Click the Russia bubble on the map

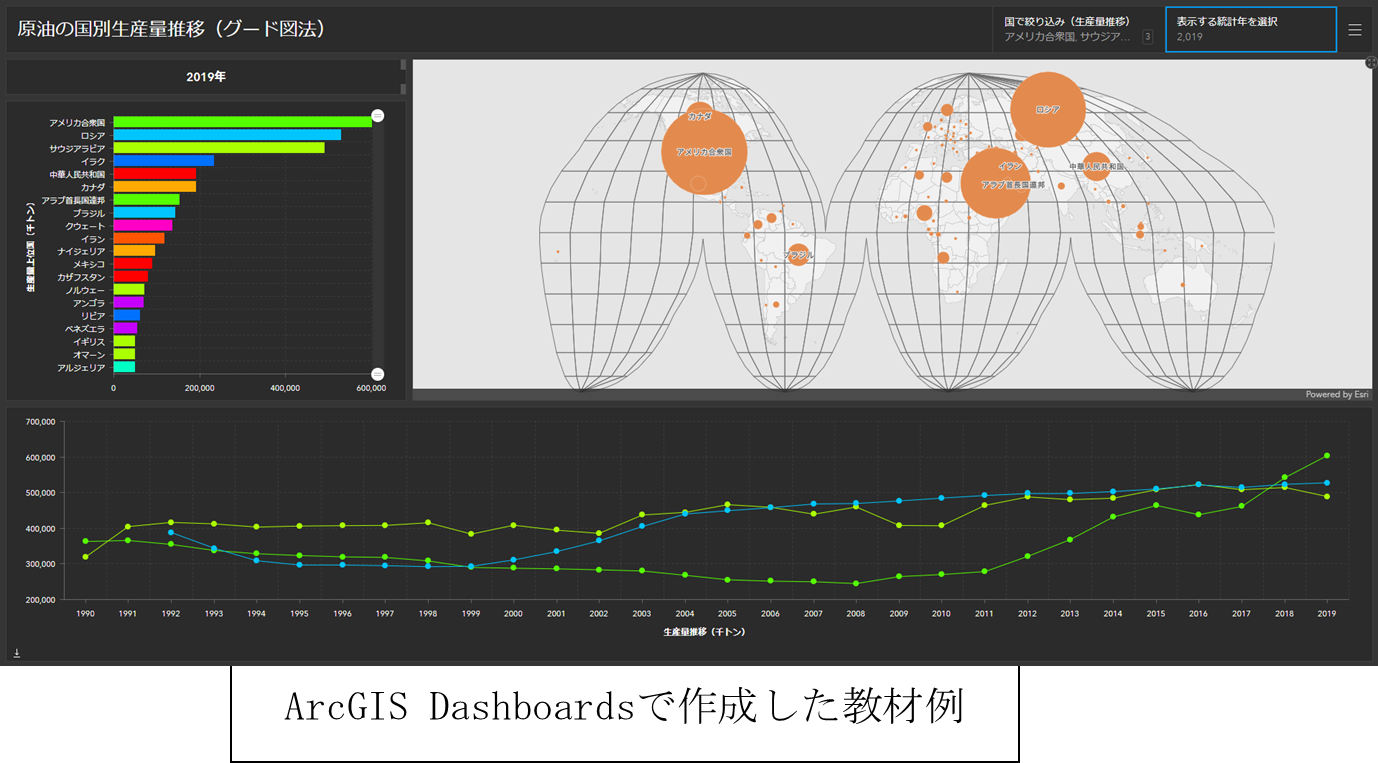coord(1047,110)
